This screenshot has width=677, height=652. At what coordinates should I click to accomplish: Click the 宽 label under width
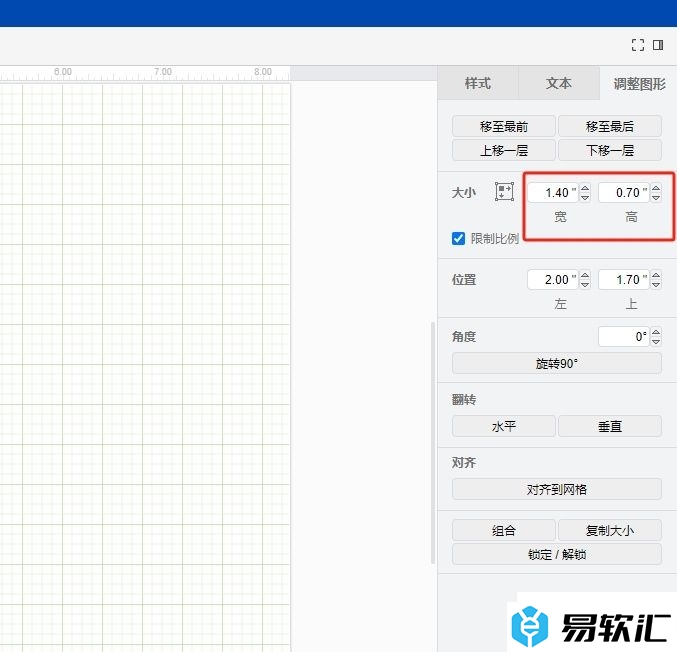pos(560,216)
